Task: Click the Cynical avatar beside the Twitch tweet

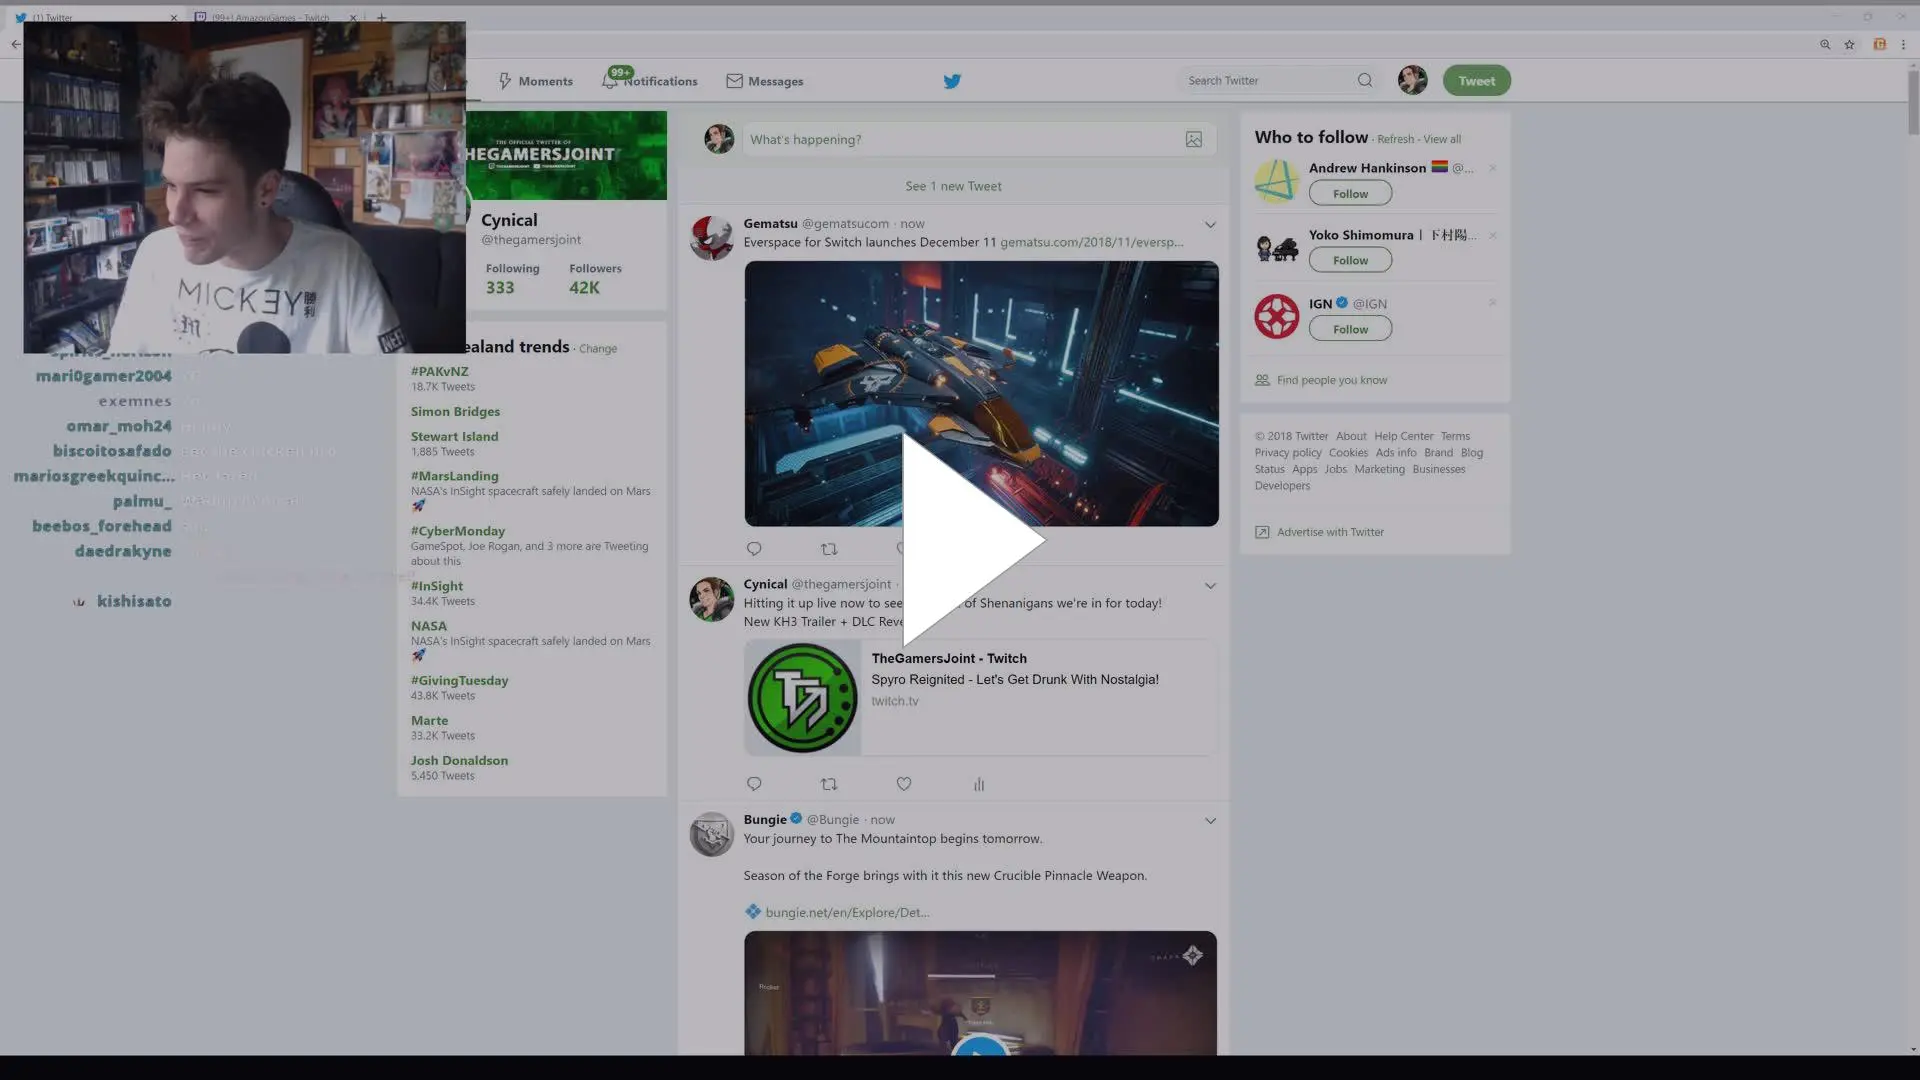Action: 712,599
